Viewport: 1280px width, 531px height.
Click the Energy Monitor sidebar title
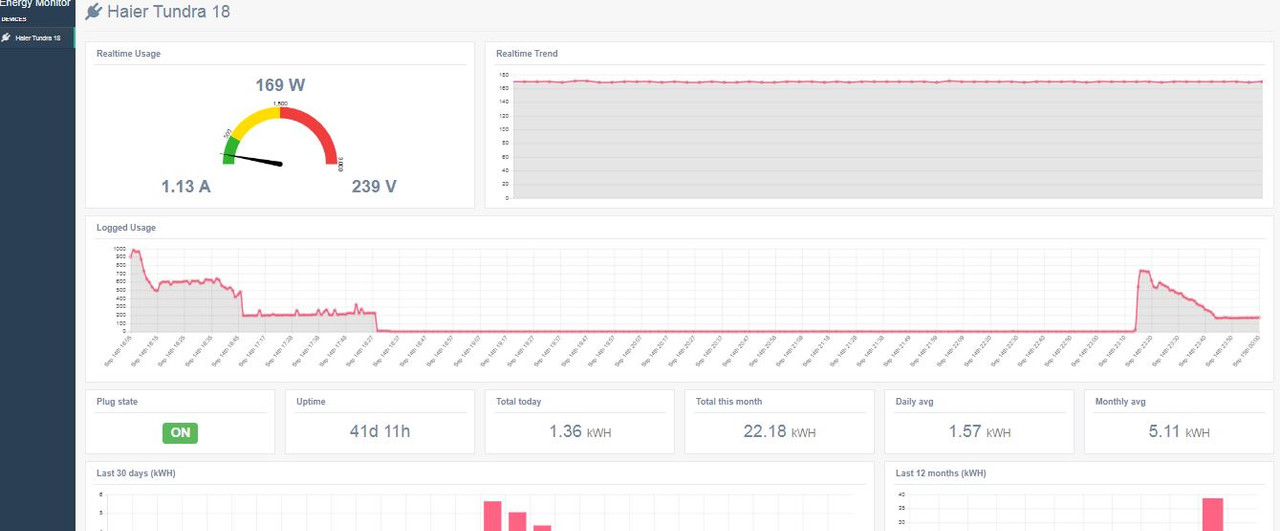35,4
